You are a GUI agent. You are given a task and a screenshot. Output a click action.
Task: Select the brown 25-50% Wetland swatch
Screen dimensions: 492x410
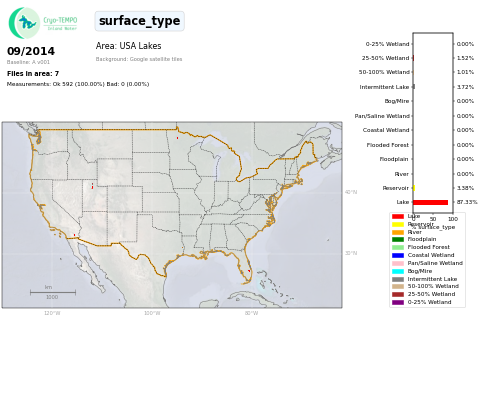click(x=398, y=294)
